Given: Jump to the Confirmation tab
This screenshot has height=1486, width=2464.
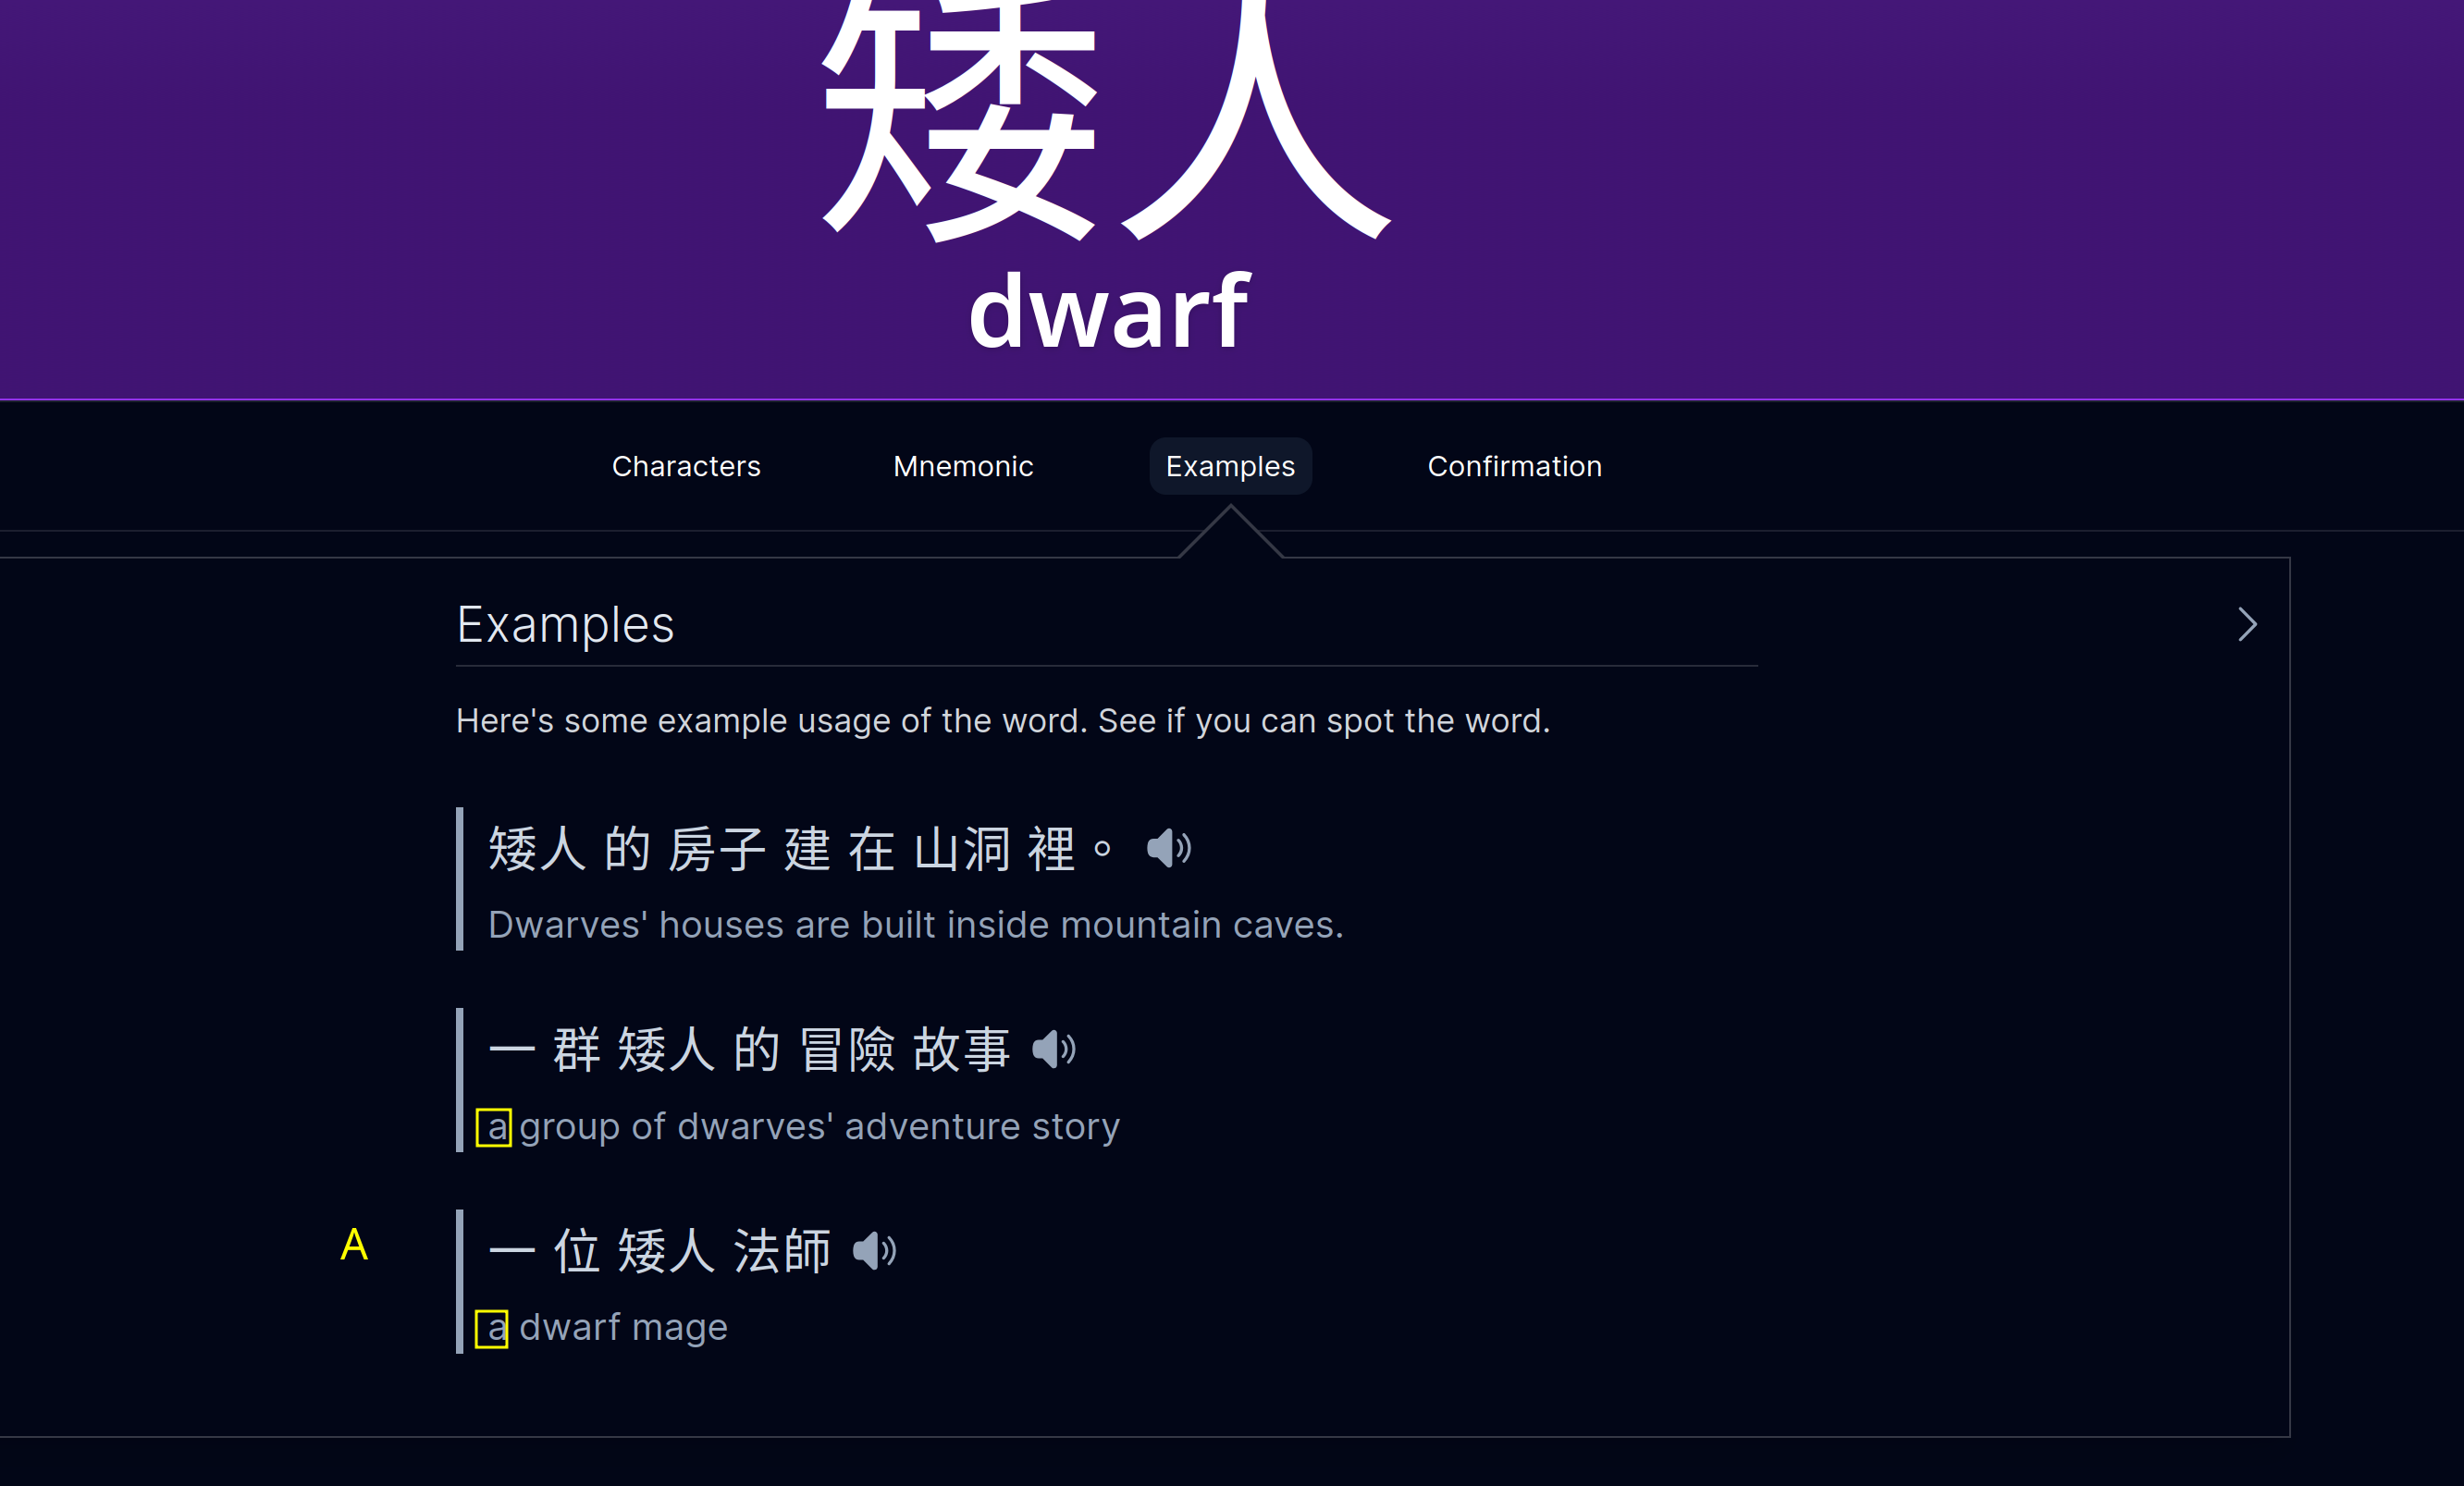Looking at the screenshot, I should pos(1514,466).
